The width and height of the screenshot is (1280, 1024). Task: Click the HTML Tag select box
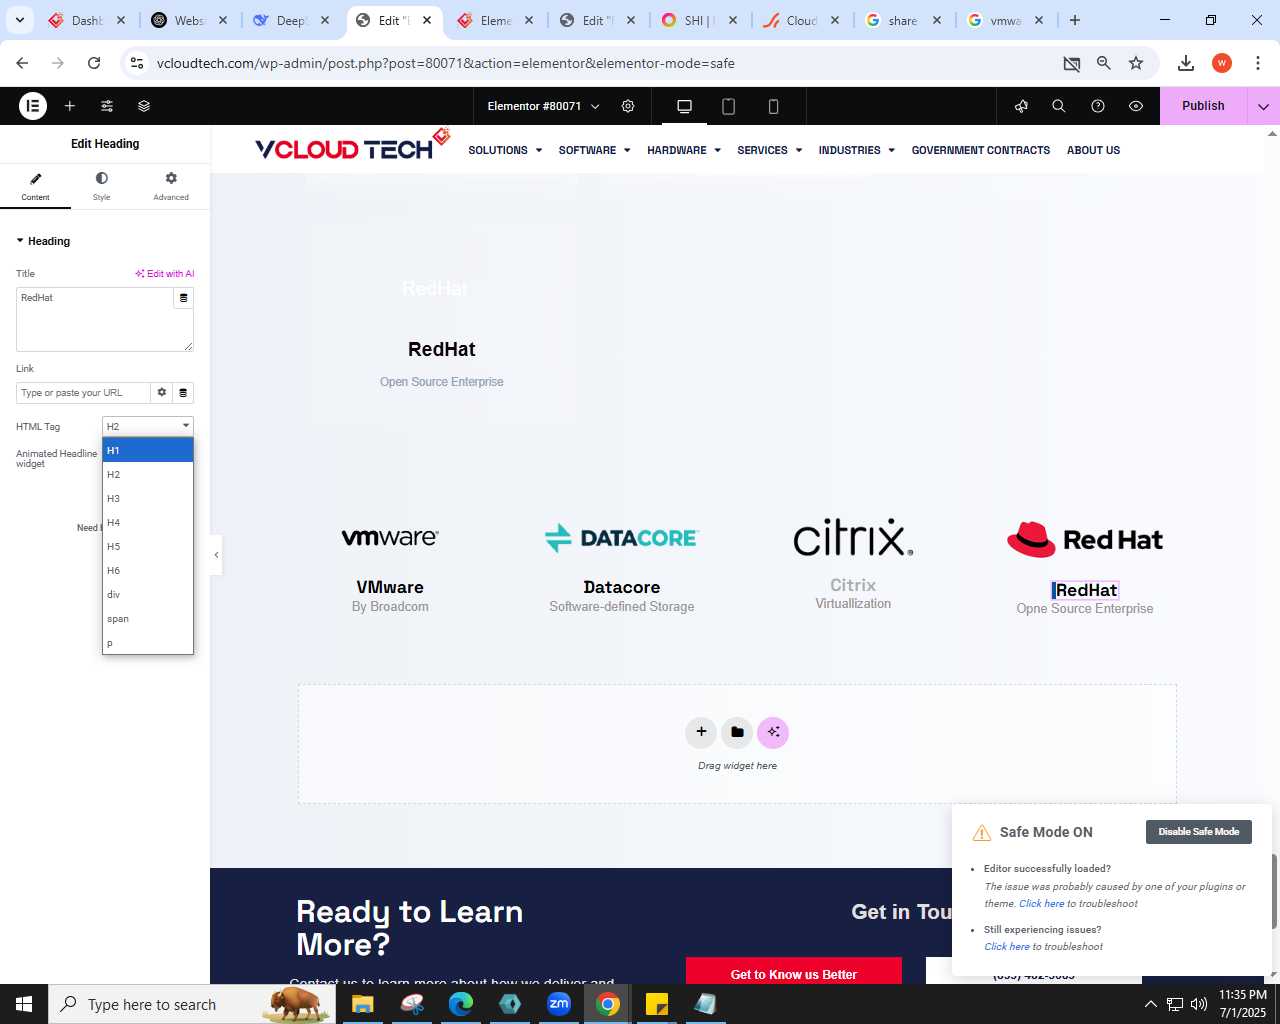(148, 426)
